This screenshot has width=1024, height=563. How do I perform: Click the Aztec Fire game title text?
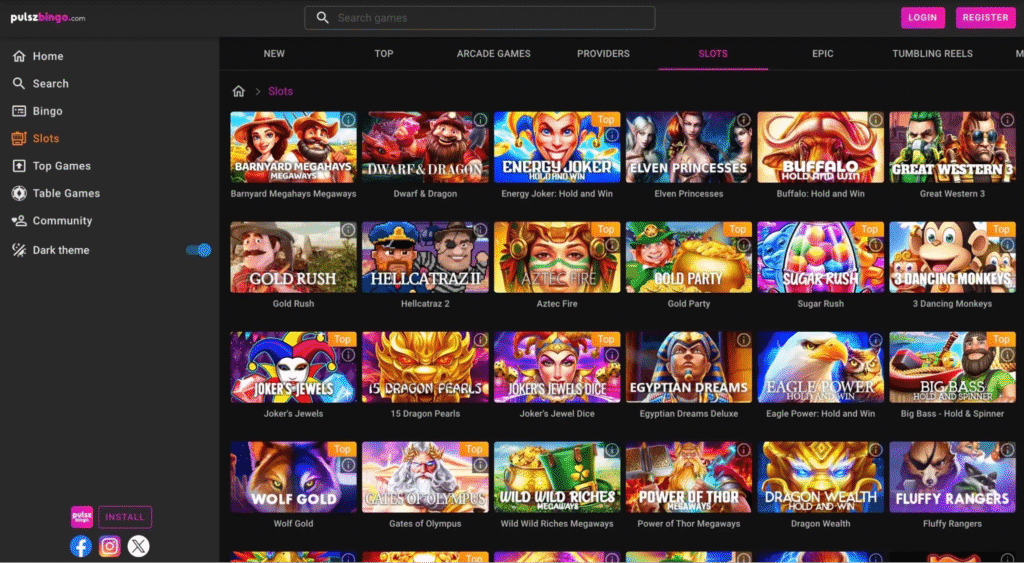pyautogui.click(x=557, y=304)
